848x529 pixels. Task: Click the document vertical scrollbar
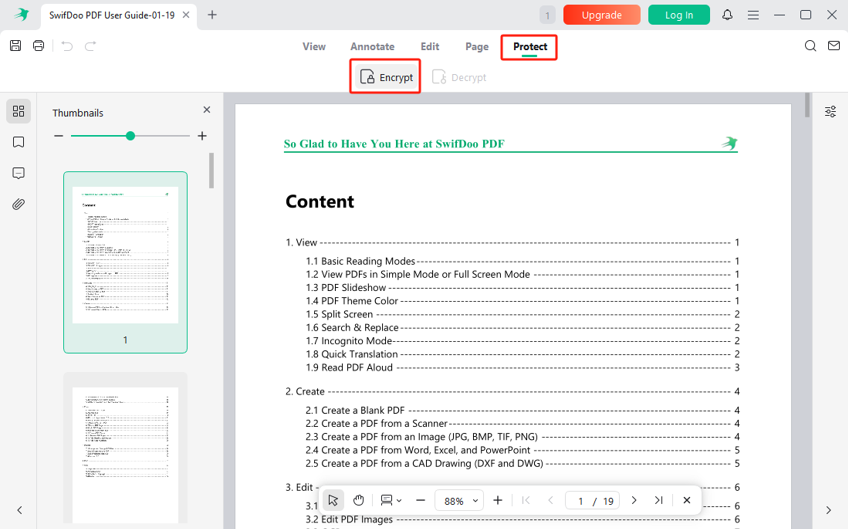pos(807,105)
